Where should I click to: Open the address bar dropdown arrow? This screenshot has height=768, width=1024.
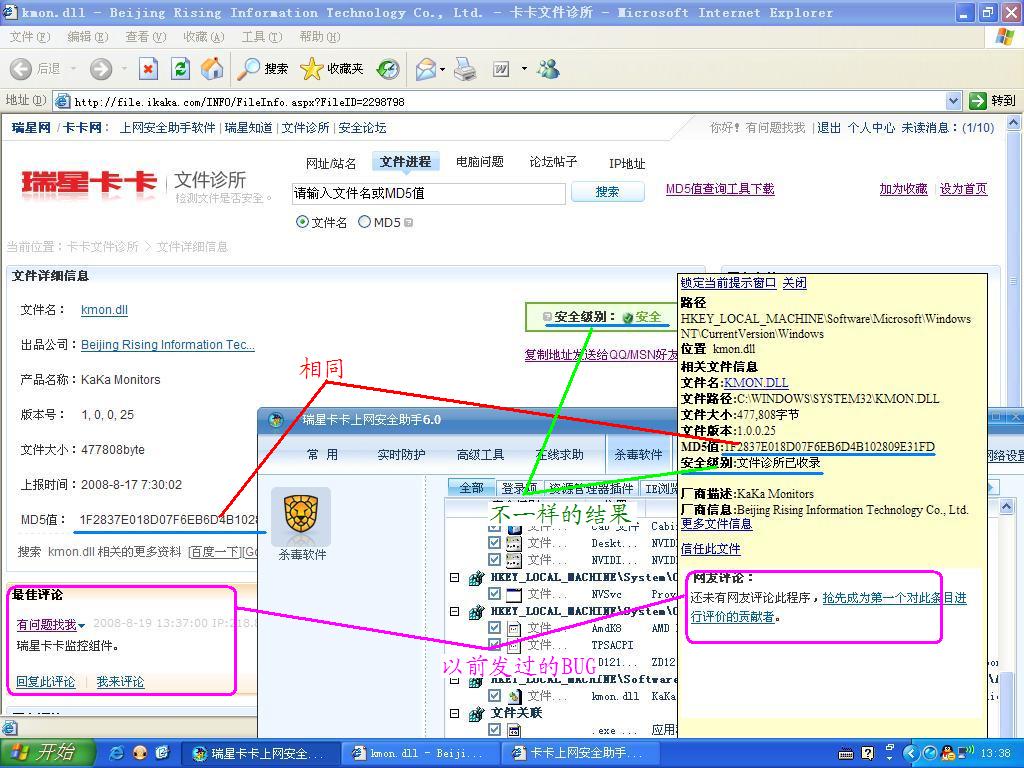(953, 101)
